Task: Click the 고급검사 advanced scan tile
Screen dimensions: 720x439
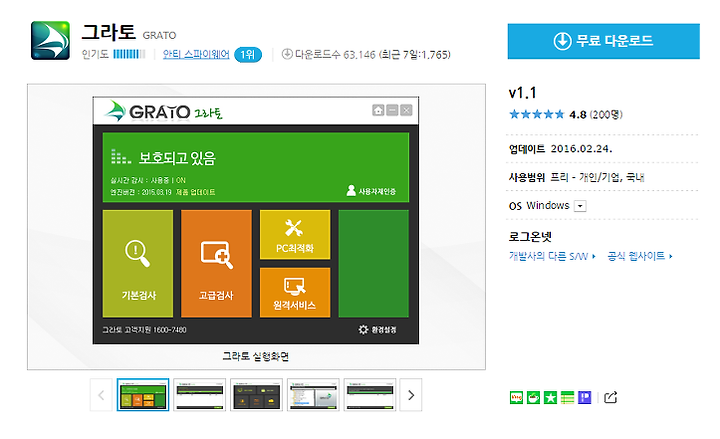Action: pyautogui.click(x=216, y=264)
